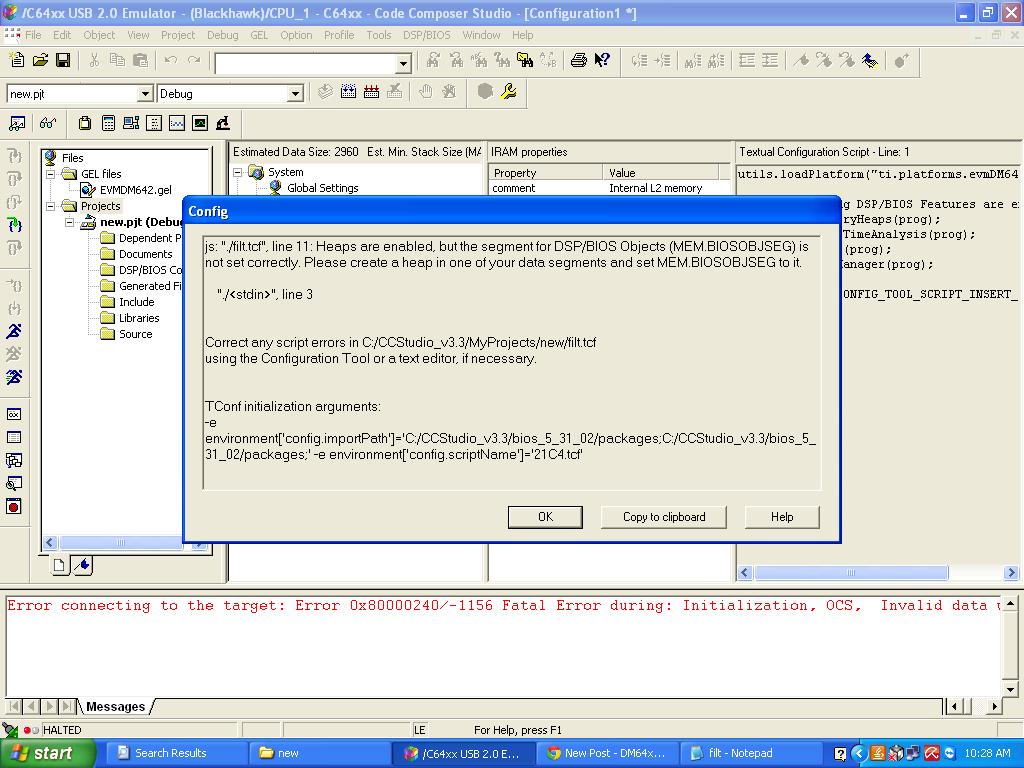Image resolution: width=1024 pixels, height=768 pixels.
Task: Open the project selector dropdown new.pjt
Action: (145, 94)
